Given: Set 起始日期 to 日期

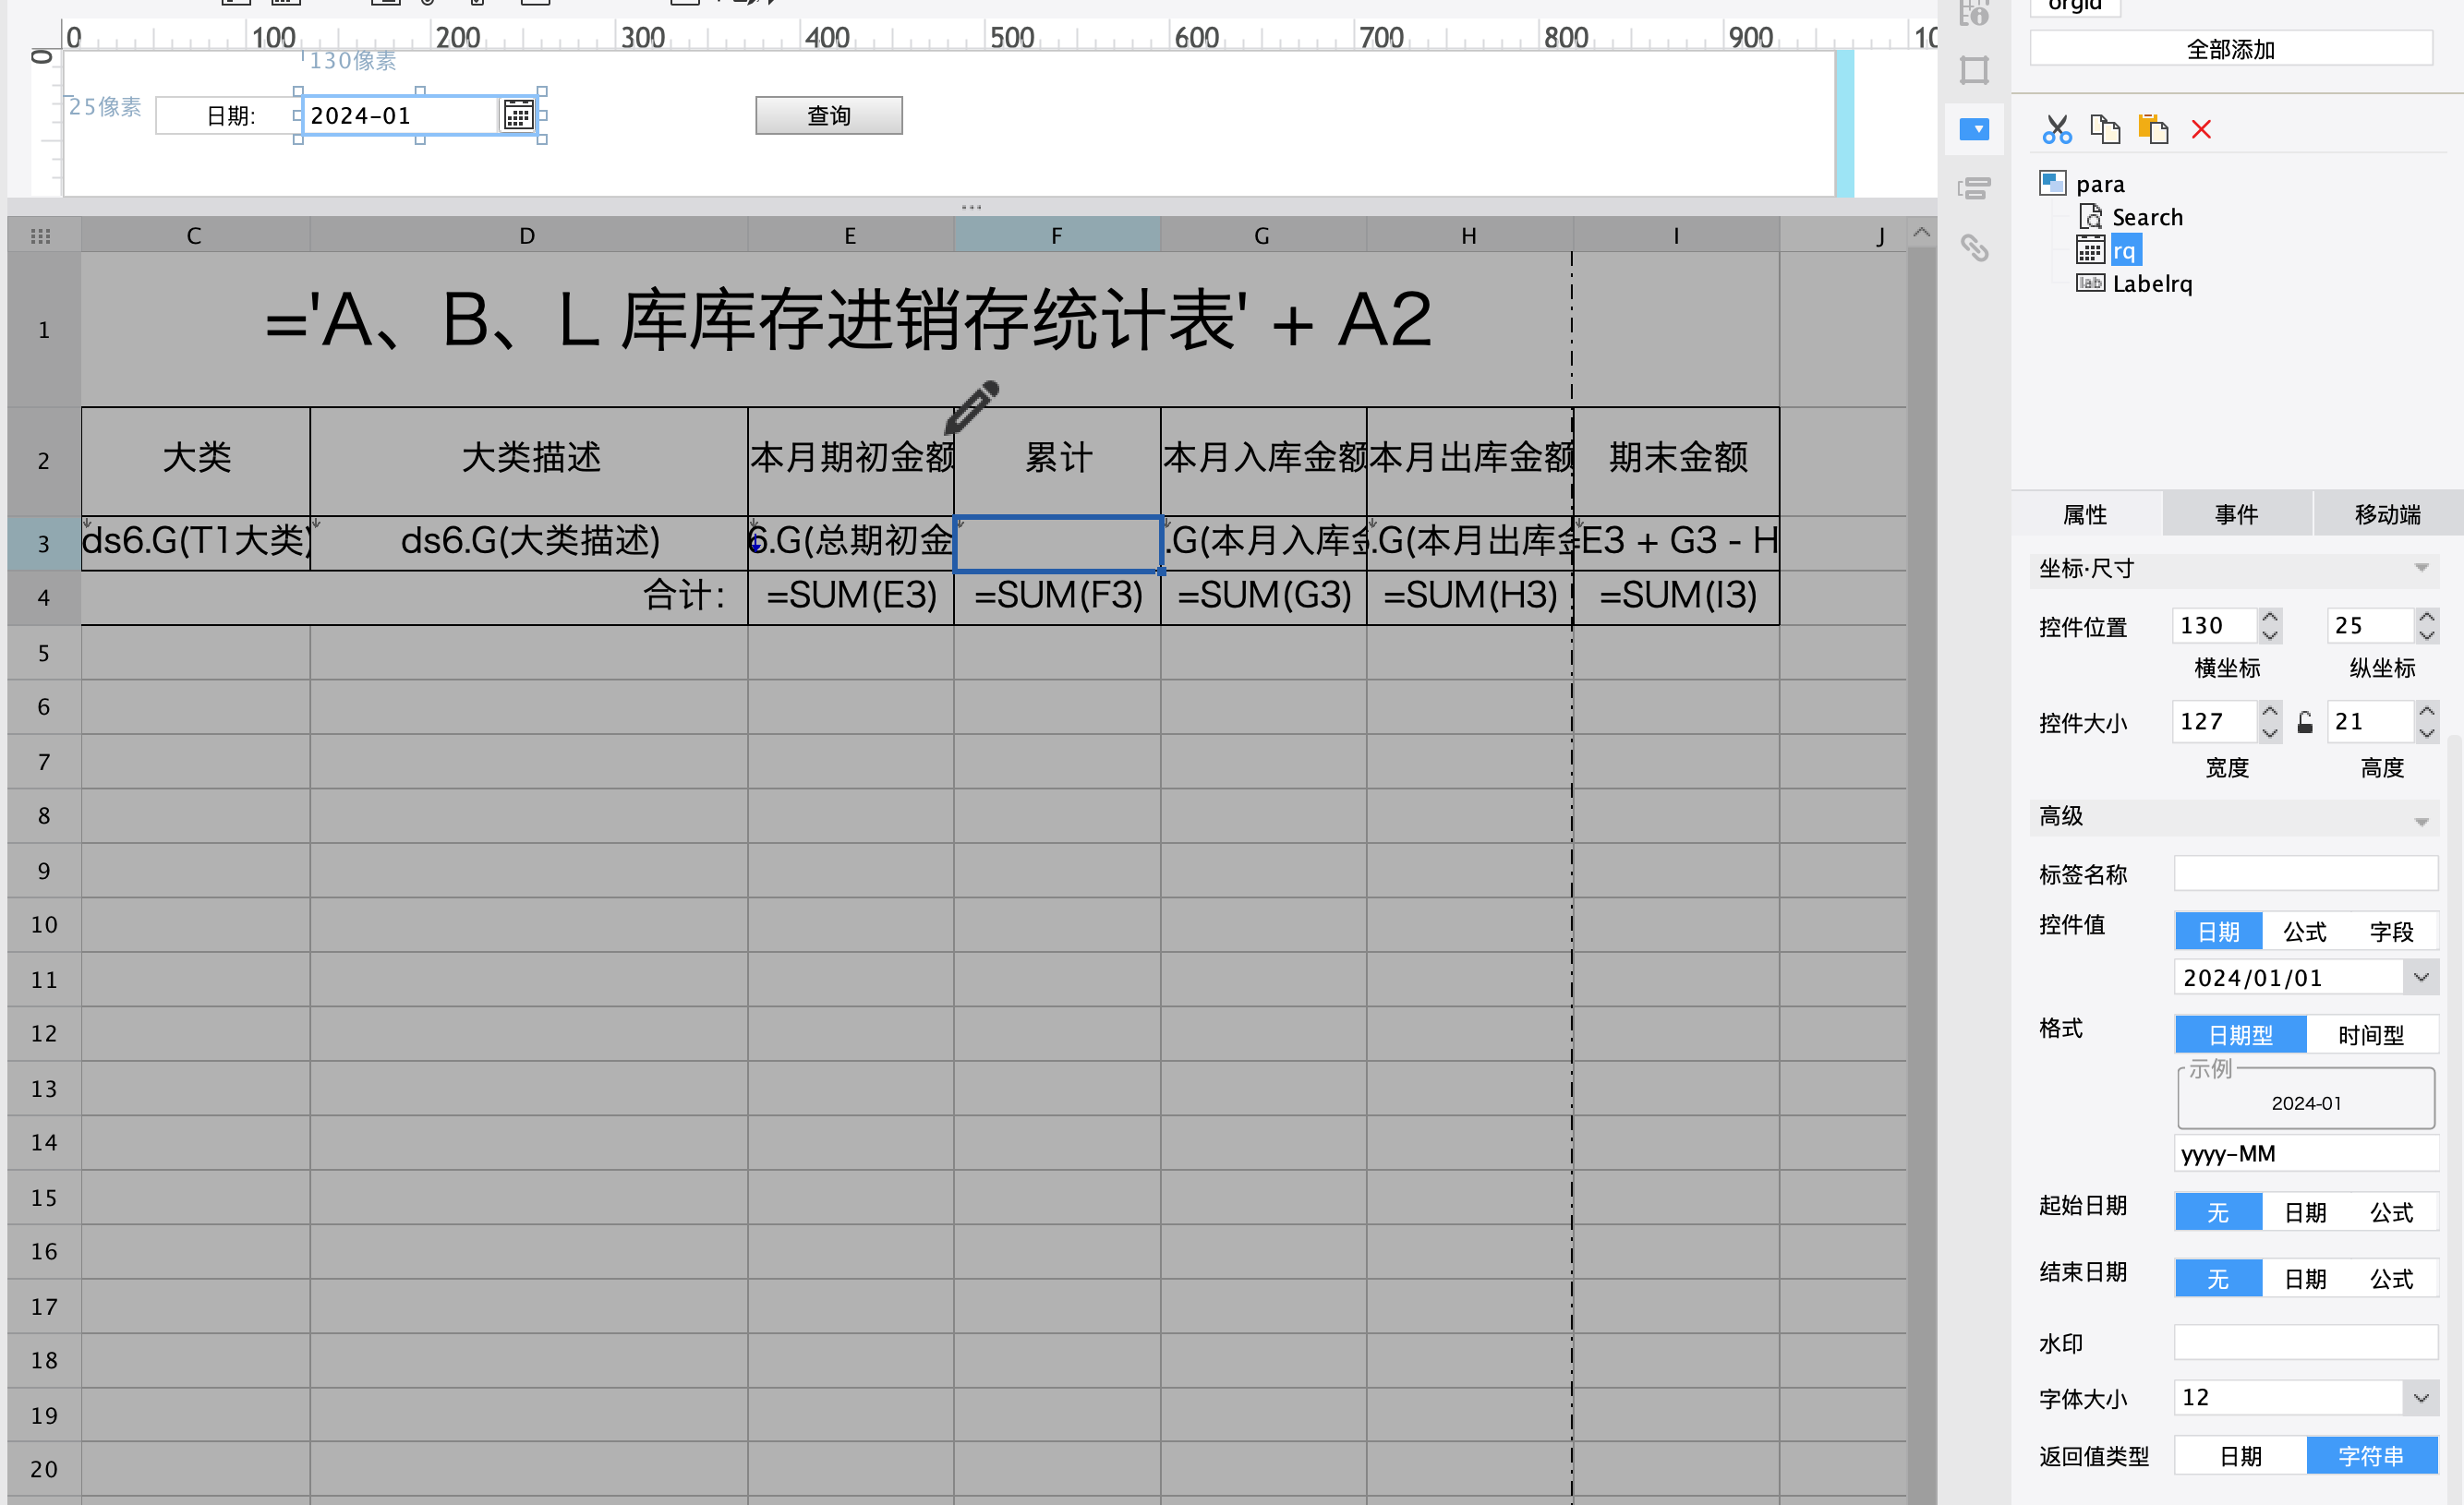Looking at the screenshot, I should 2305,1213.
